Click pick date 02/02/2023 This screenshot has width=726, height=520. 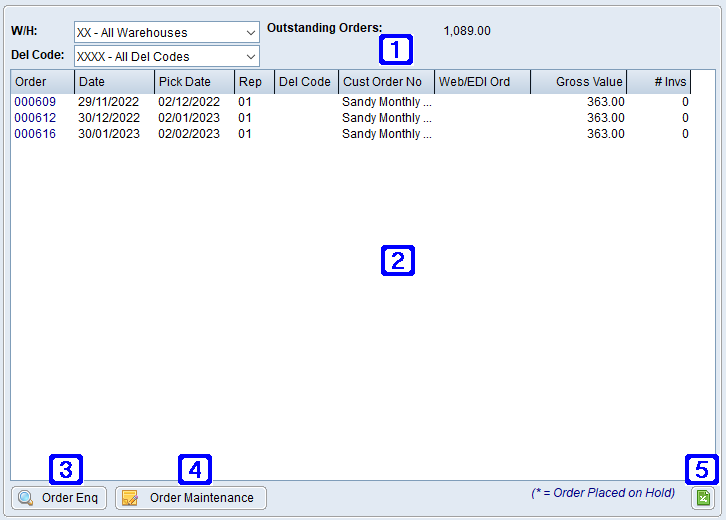pos(189,134)
